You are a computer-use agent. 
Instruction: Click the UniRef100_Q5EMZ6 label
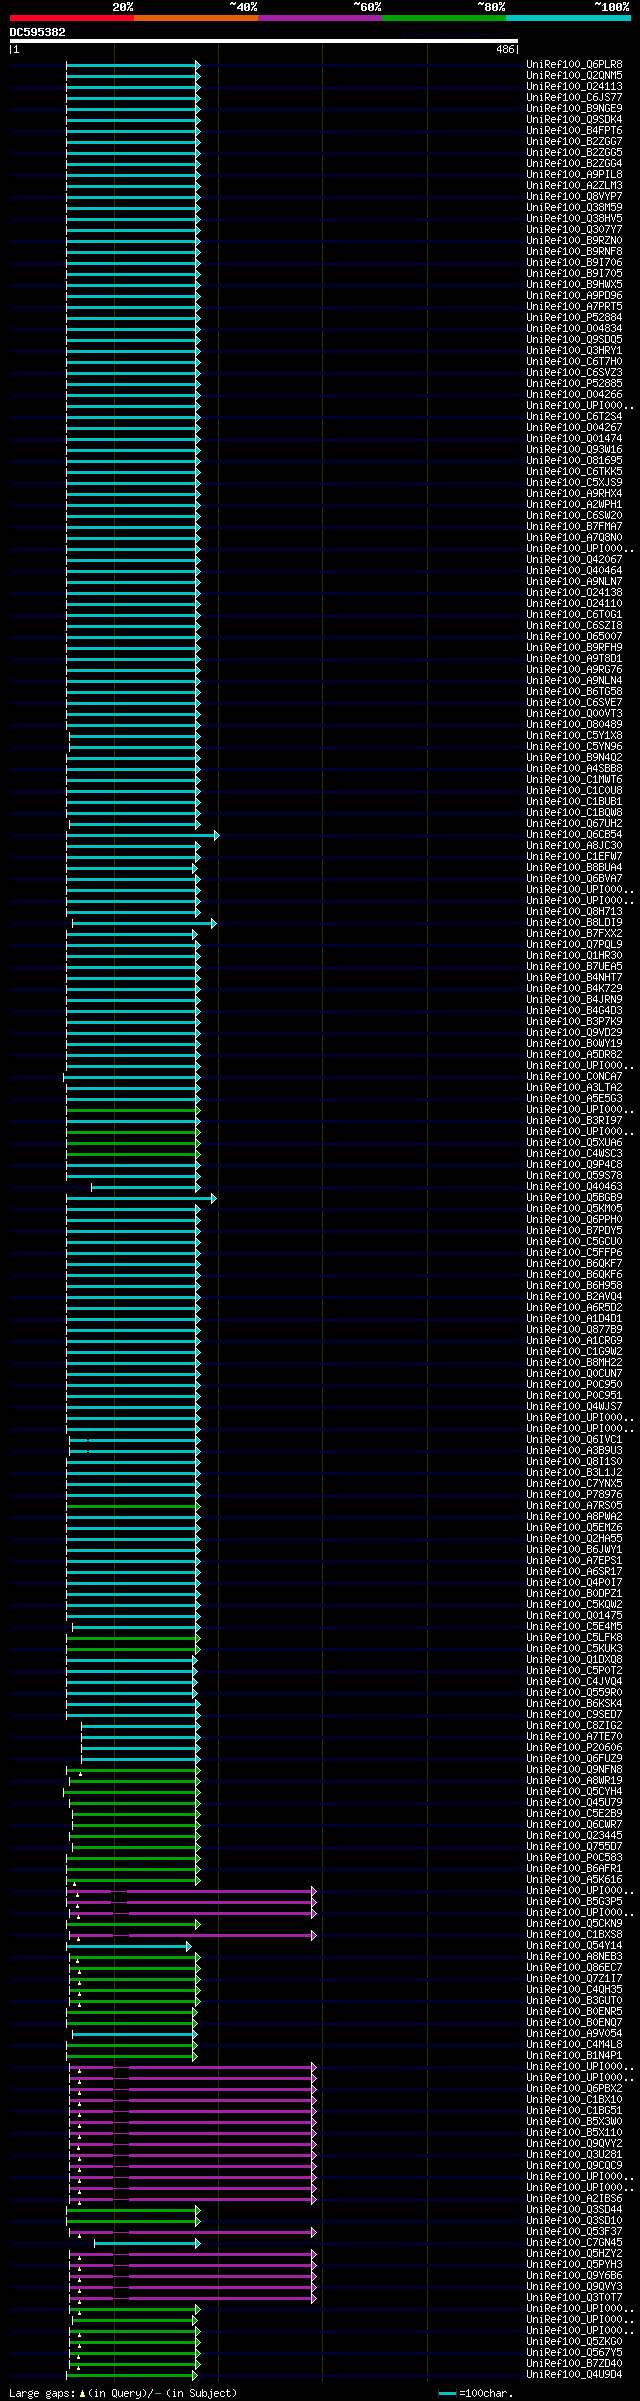click(574, 1528)
